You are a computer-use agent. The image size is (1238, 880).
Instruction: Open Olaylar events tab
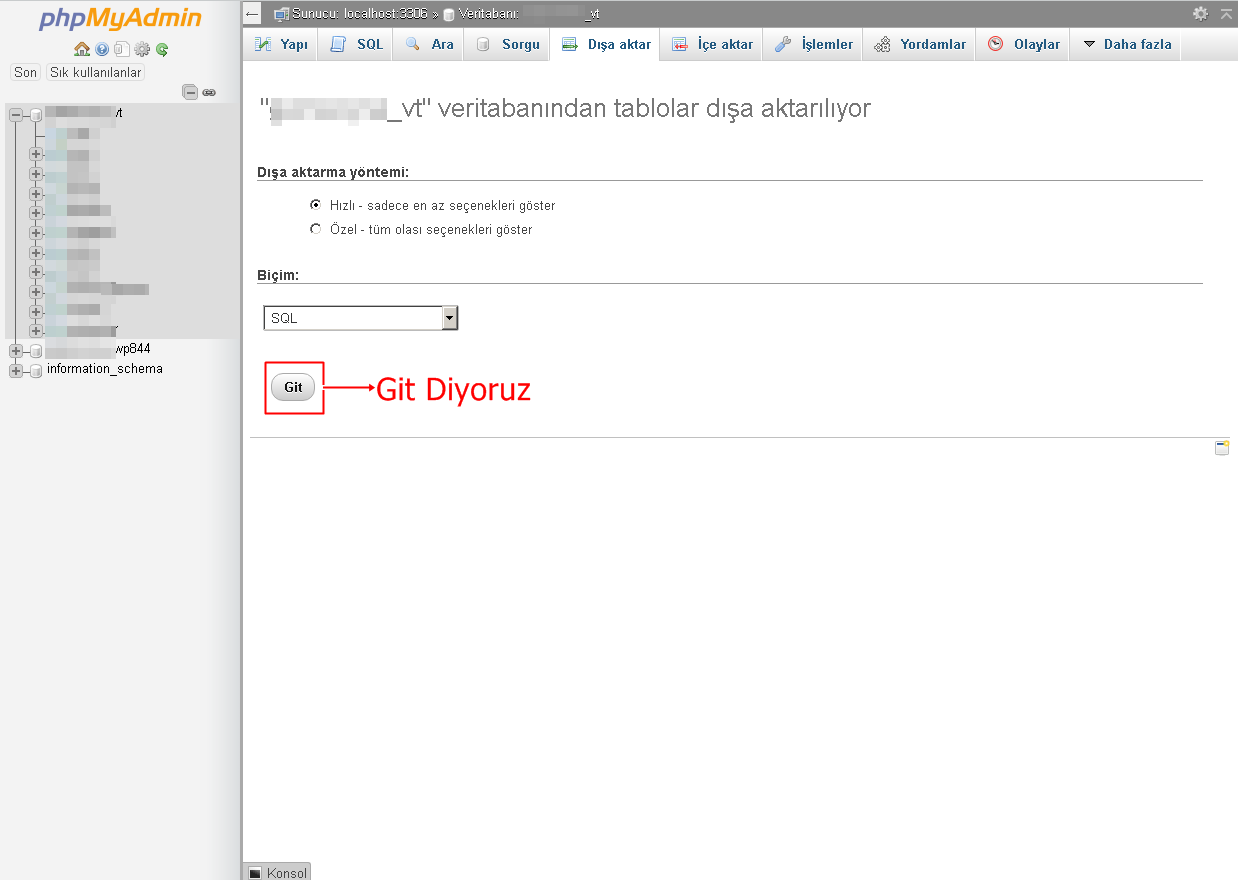click(1023, 44)
